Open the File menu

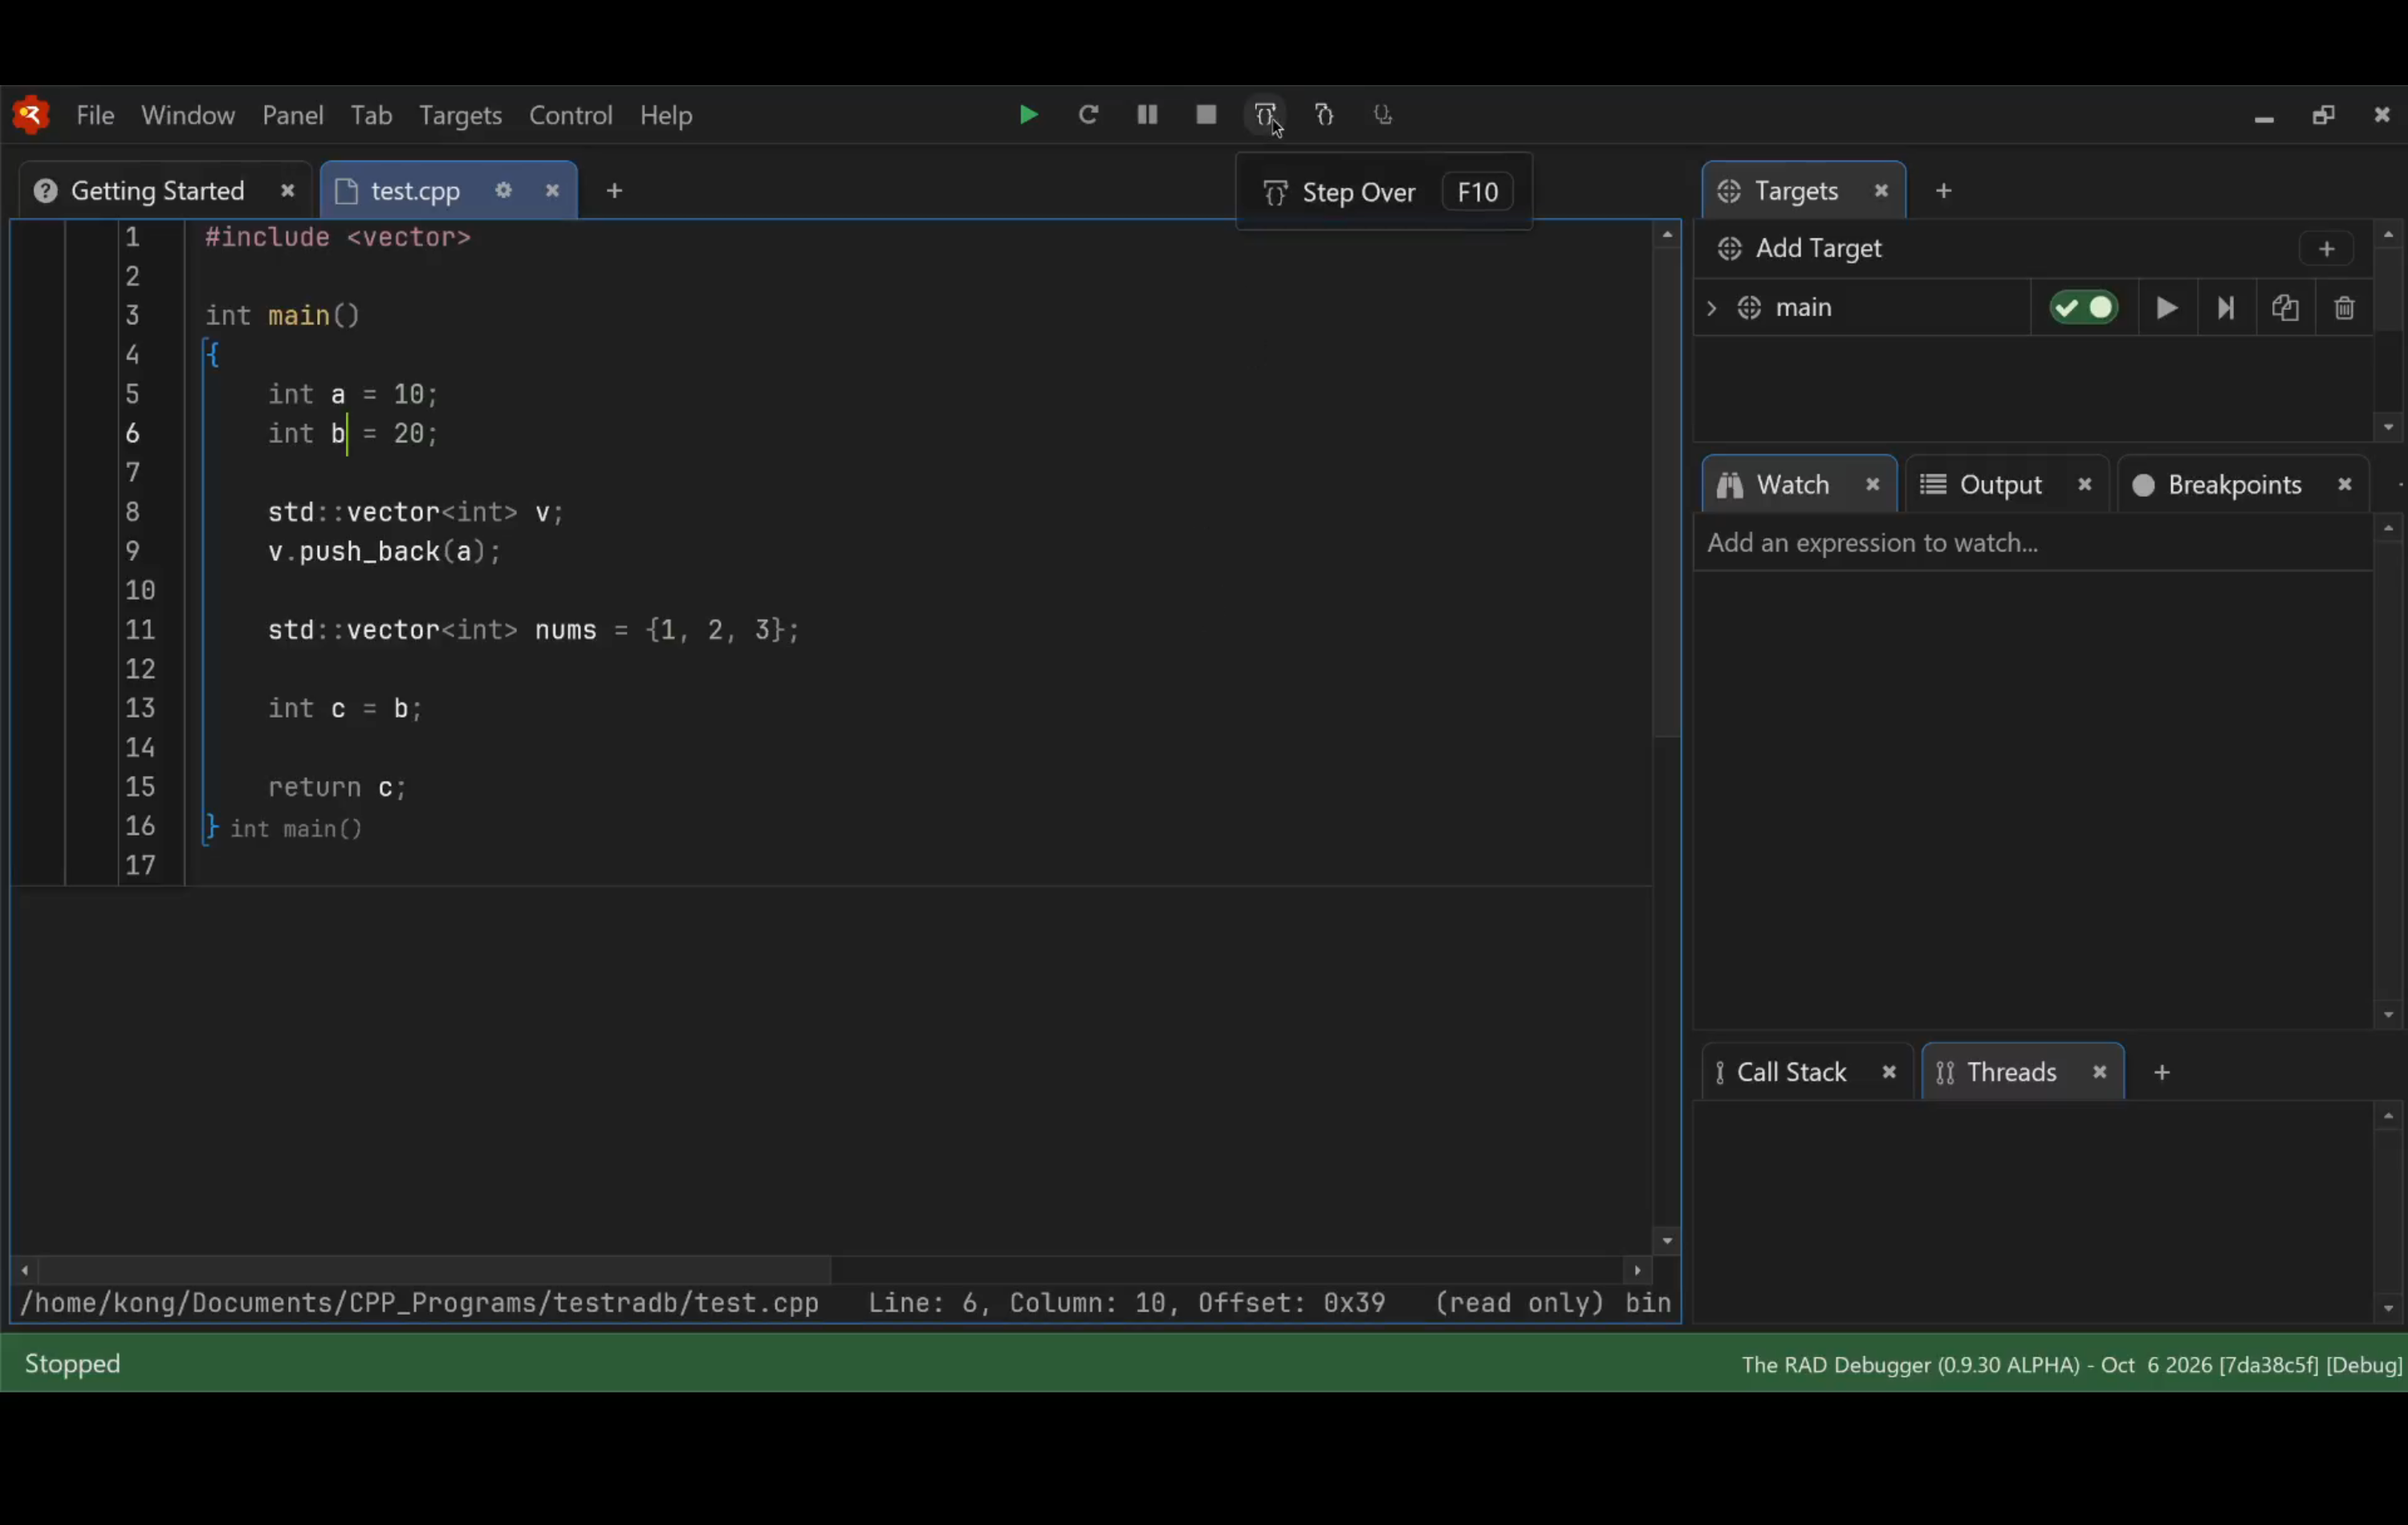[95, 116]
